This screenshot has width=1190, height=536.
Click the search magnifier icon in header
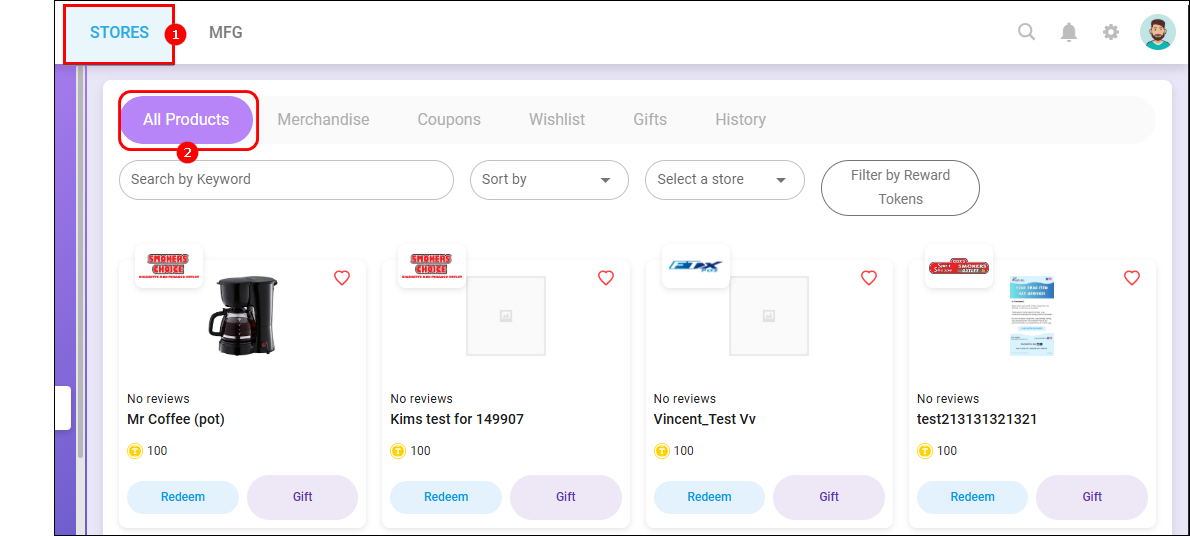pyautogui.click(x=1026, y=32)
